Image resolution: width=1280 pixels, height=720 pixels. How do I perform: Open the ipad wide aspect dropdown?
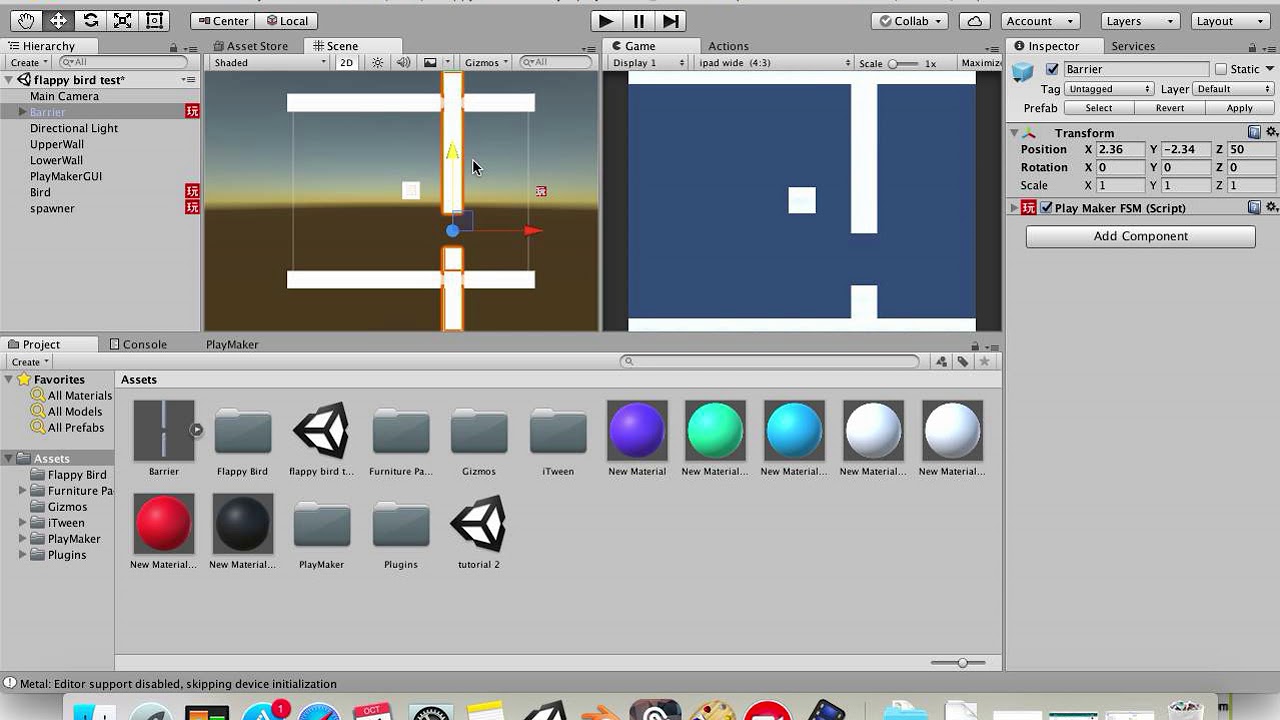click(x=774, y=62)
